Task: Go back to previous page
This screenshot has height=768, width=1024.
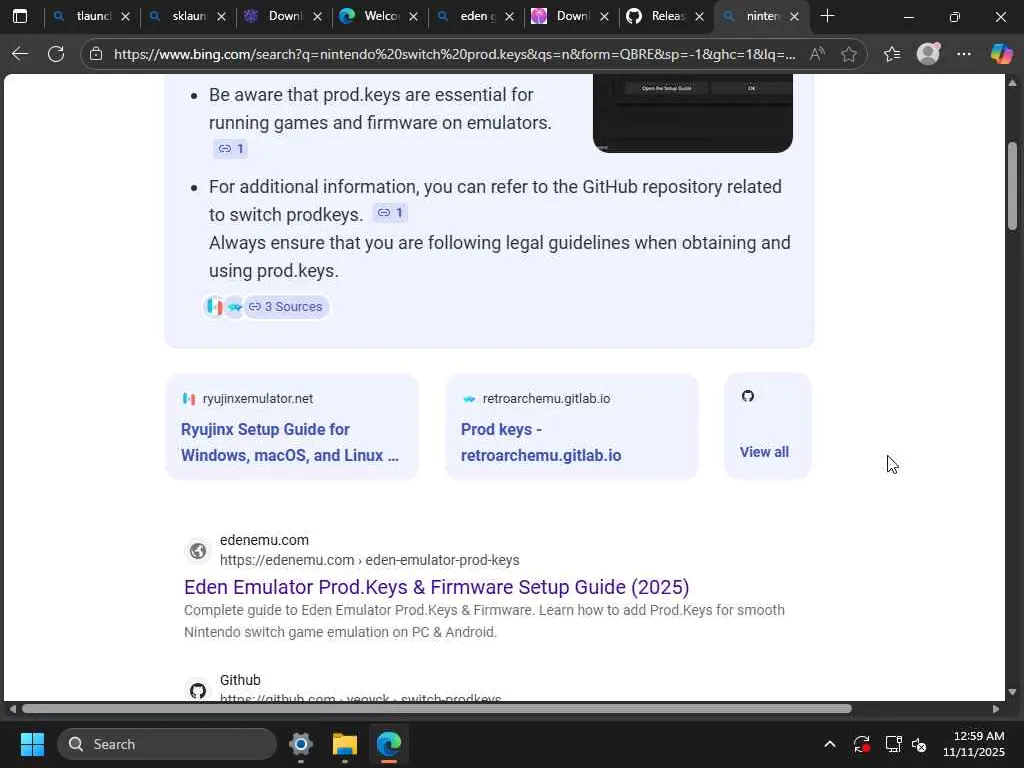Action: (x=20, y=54)
